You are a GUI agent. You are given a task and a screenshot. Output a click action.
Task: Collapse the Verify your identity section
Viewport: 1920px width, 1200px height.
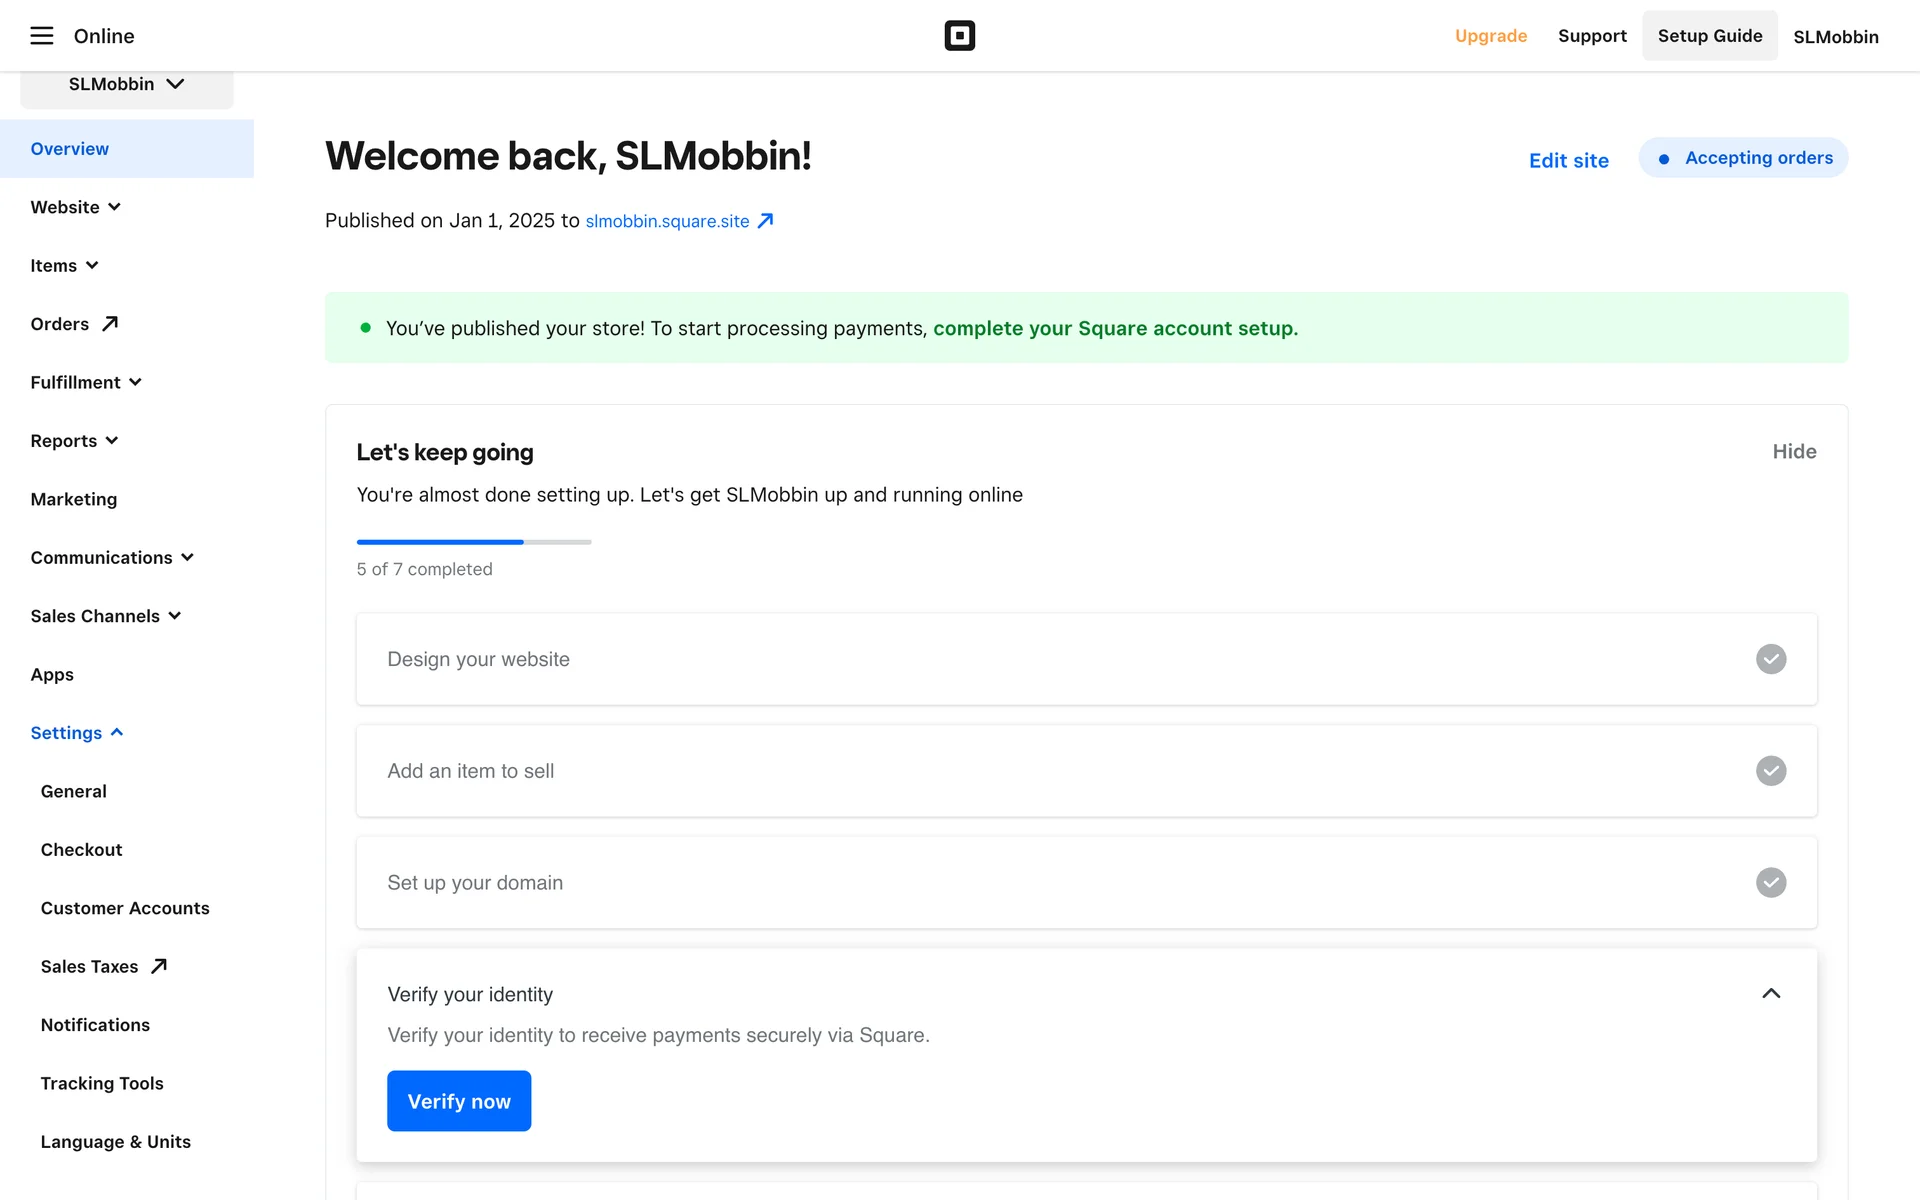click(x=1770, y=994)
